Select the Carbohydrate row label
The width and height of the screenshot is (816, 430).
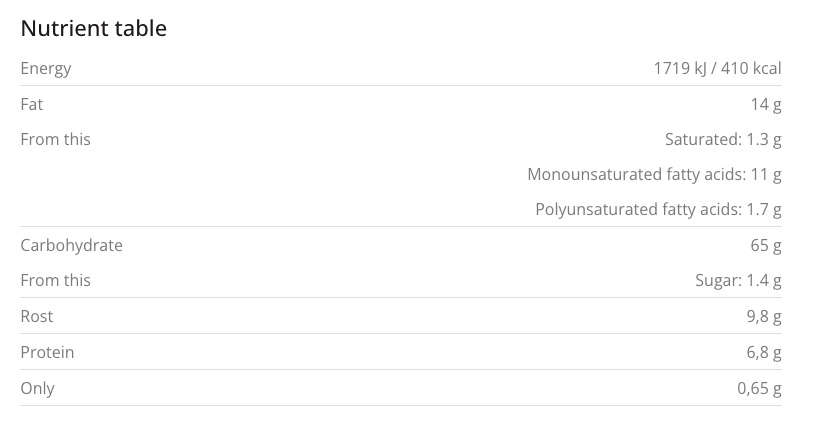[71, 245]
